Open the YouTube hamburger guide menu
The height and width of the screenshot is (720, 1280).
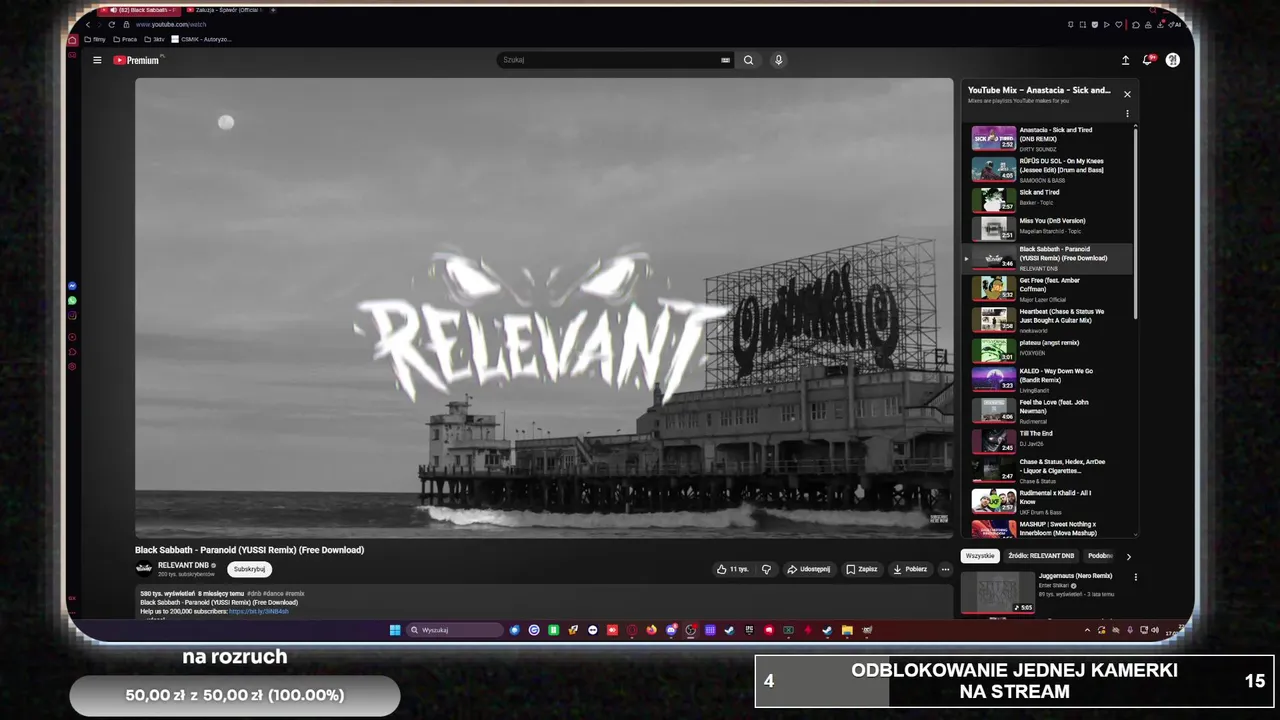coord(97,60)
